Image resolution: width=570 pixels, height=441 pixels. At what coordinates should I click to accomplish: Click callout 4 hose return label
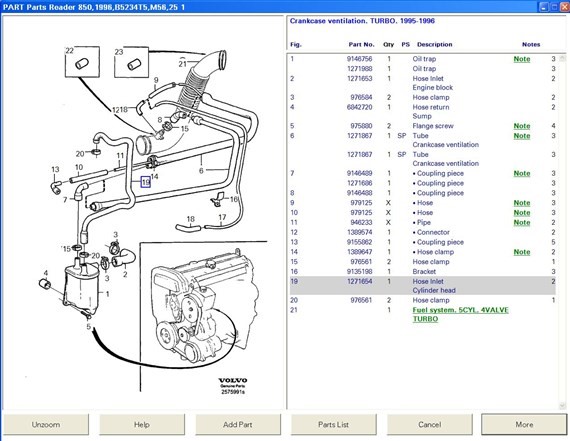[45, 273]
